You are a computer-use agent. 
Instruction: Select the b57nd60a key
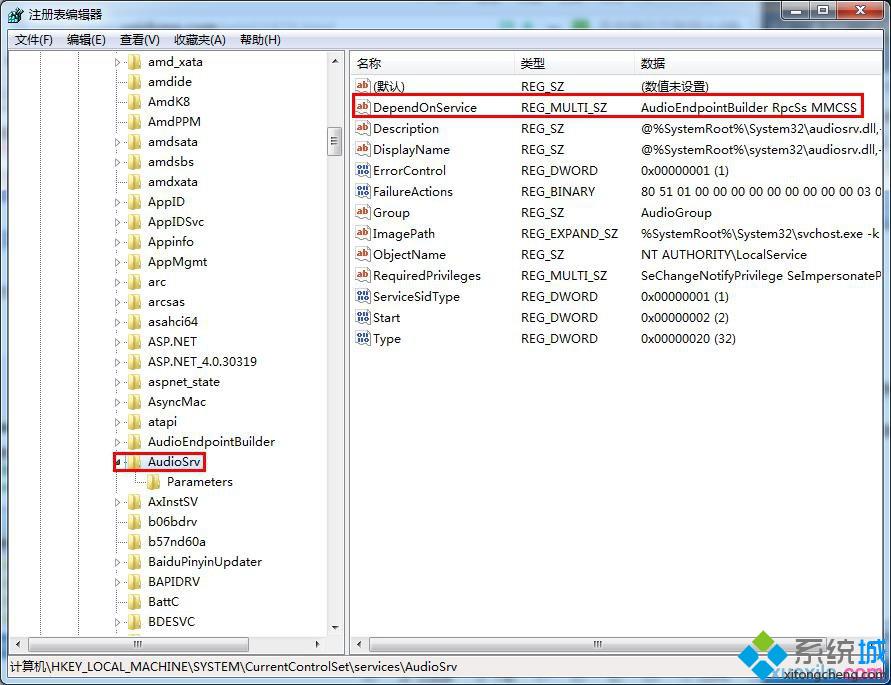coord(177,542)
